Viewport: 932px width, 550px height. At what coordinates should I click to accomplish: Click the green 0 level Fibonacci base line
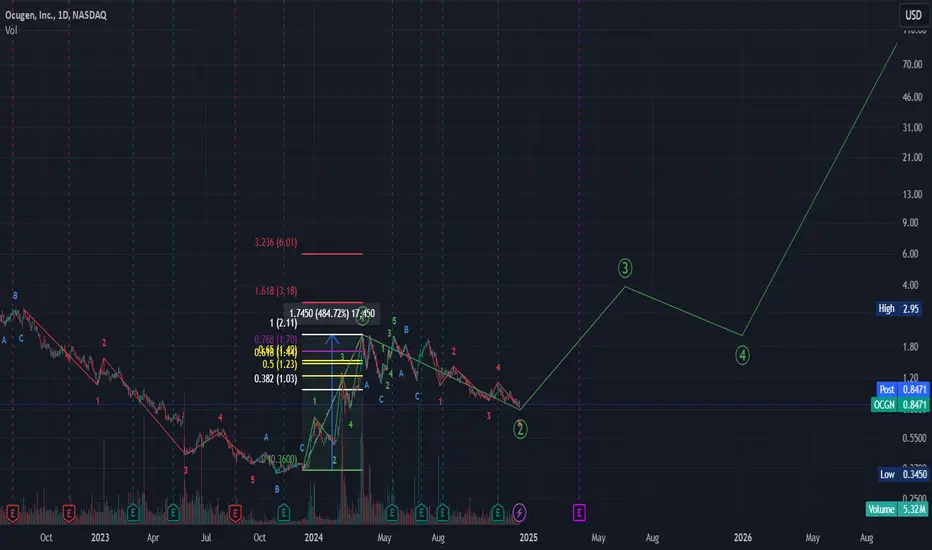pyautogui.click(x=332, y=470)
